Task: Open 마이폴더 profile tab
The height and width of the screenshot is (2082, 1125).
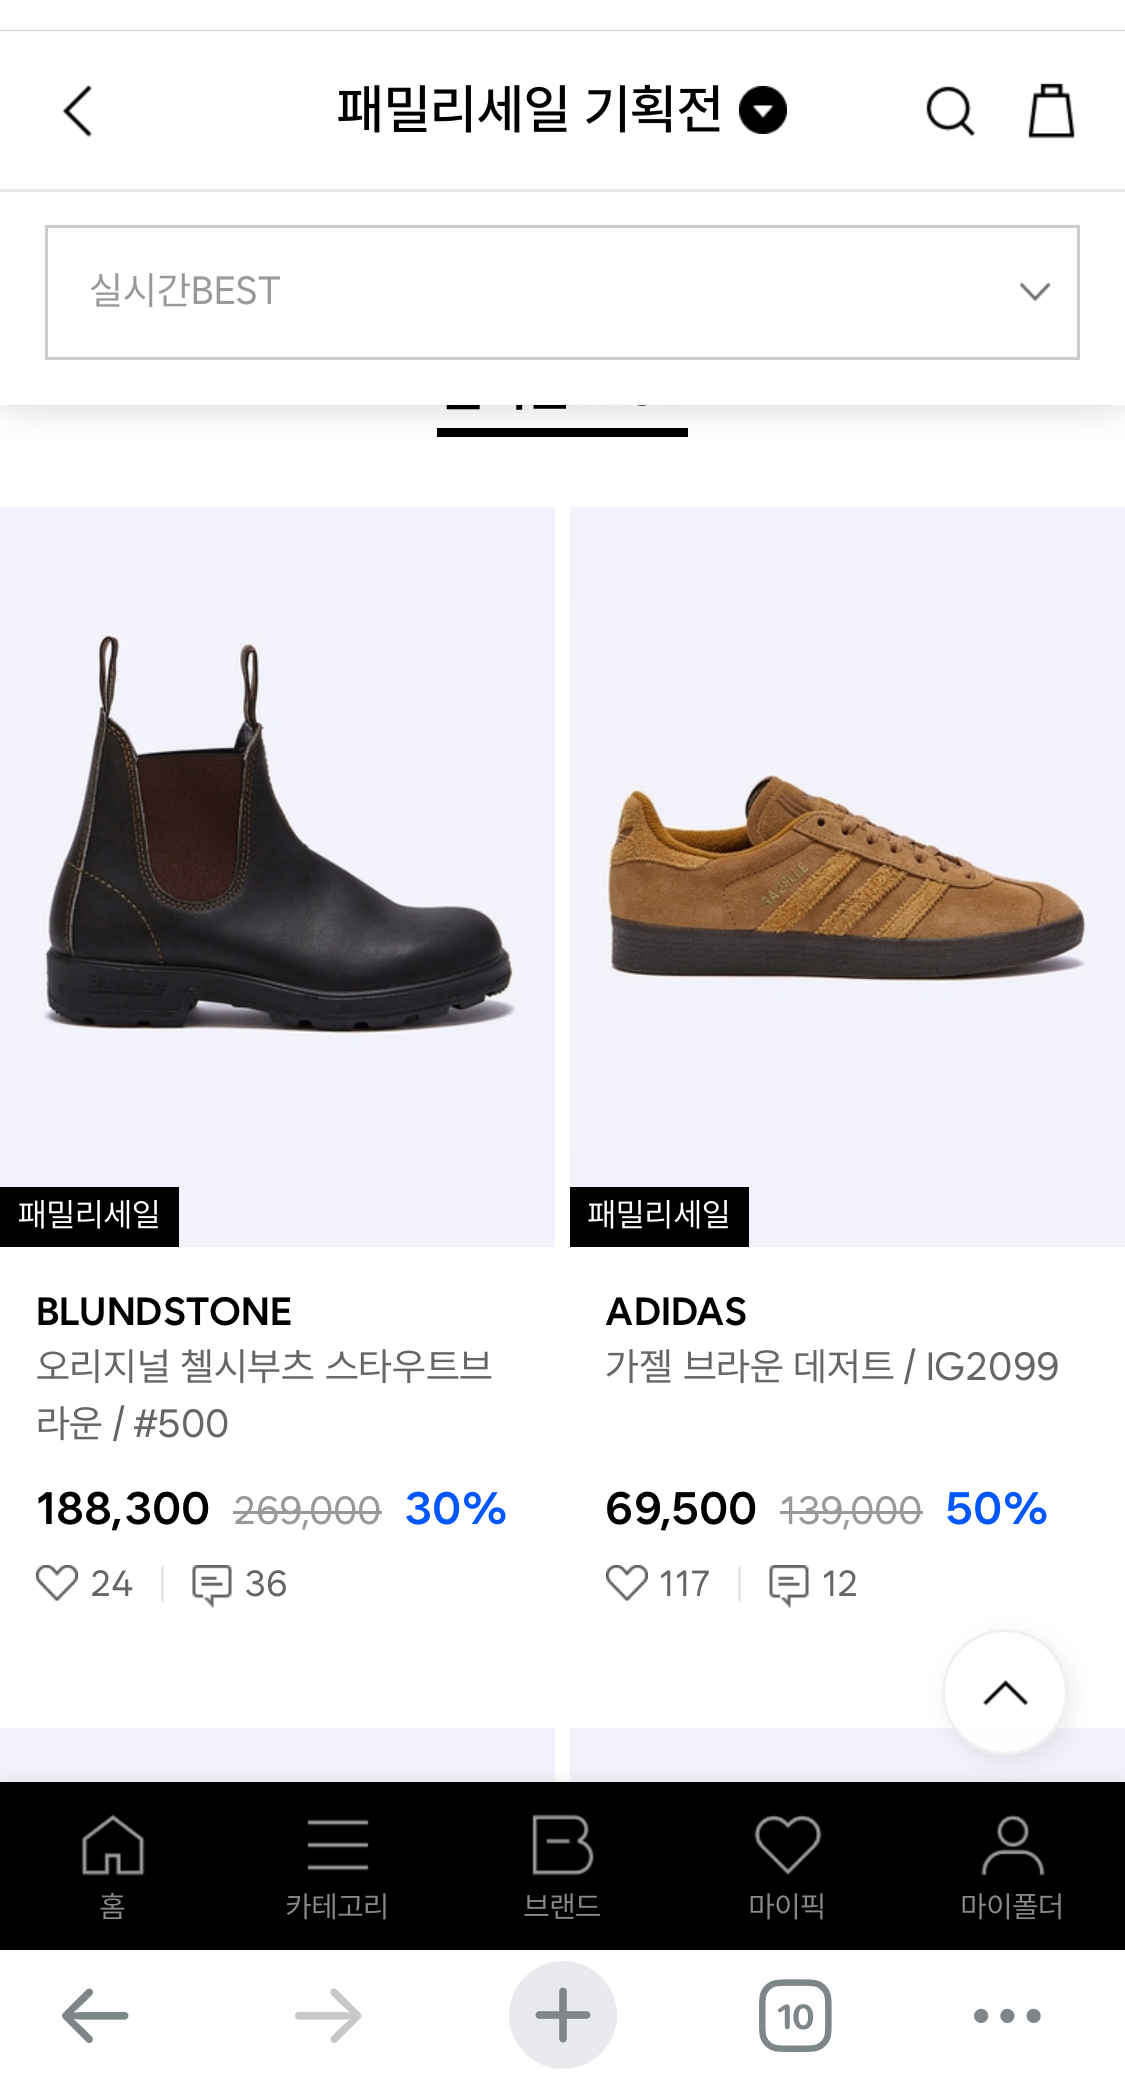Action: pos(1011,1865)
